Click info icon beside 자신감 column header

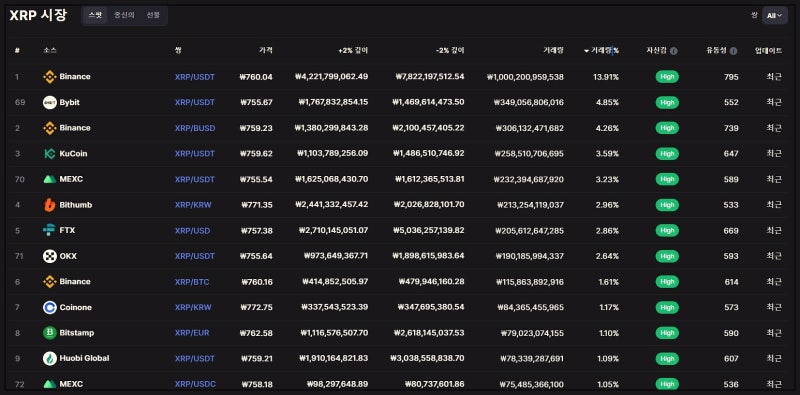point(673,51)
